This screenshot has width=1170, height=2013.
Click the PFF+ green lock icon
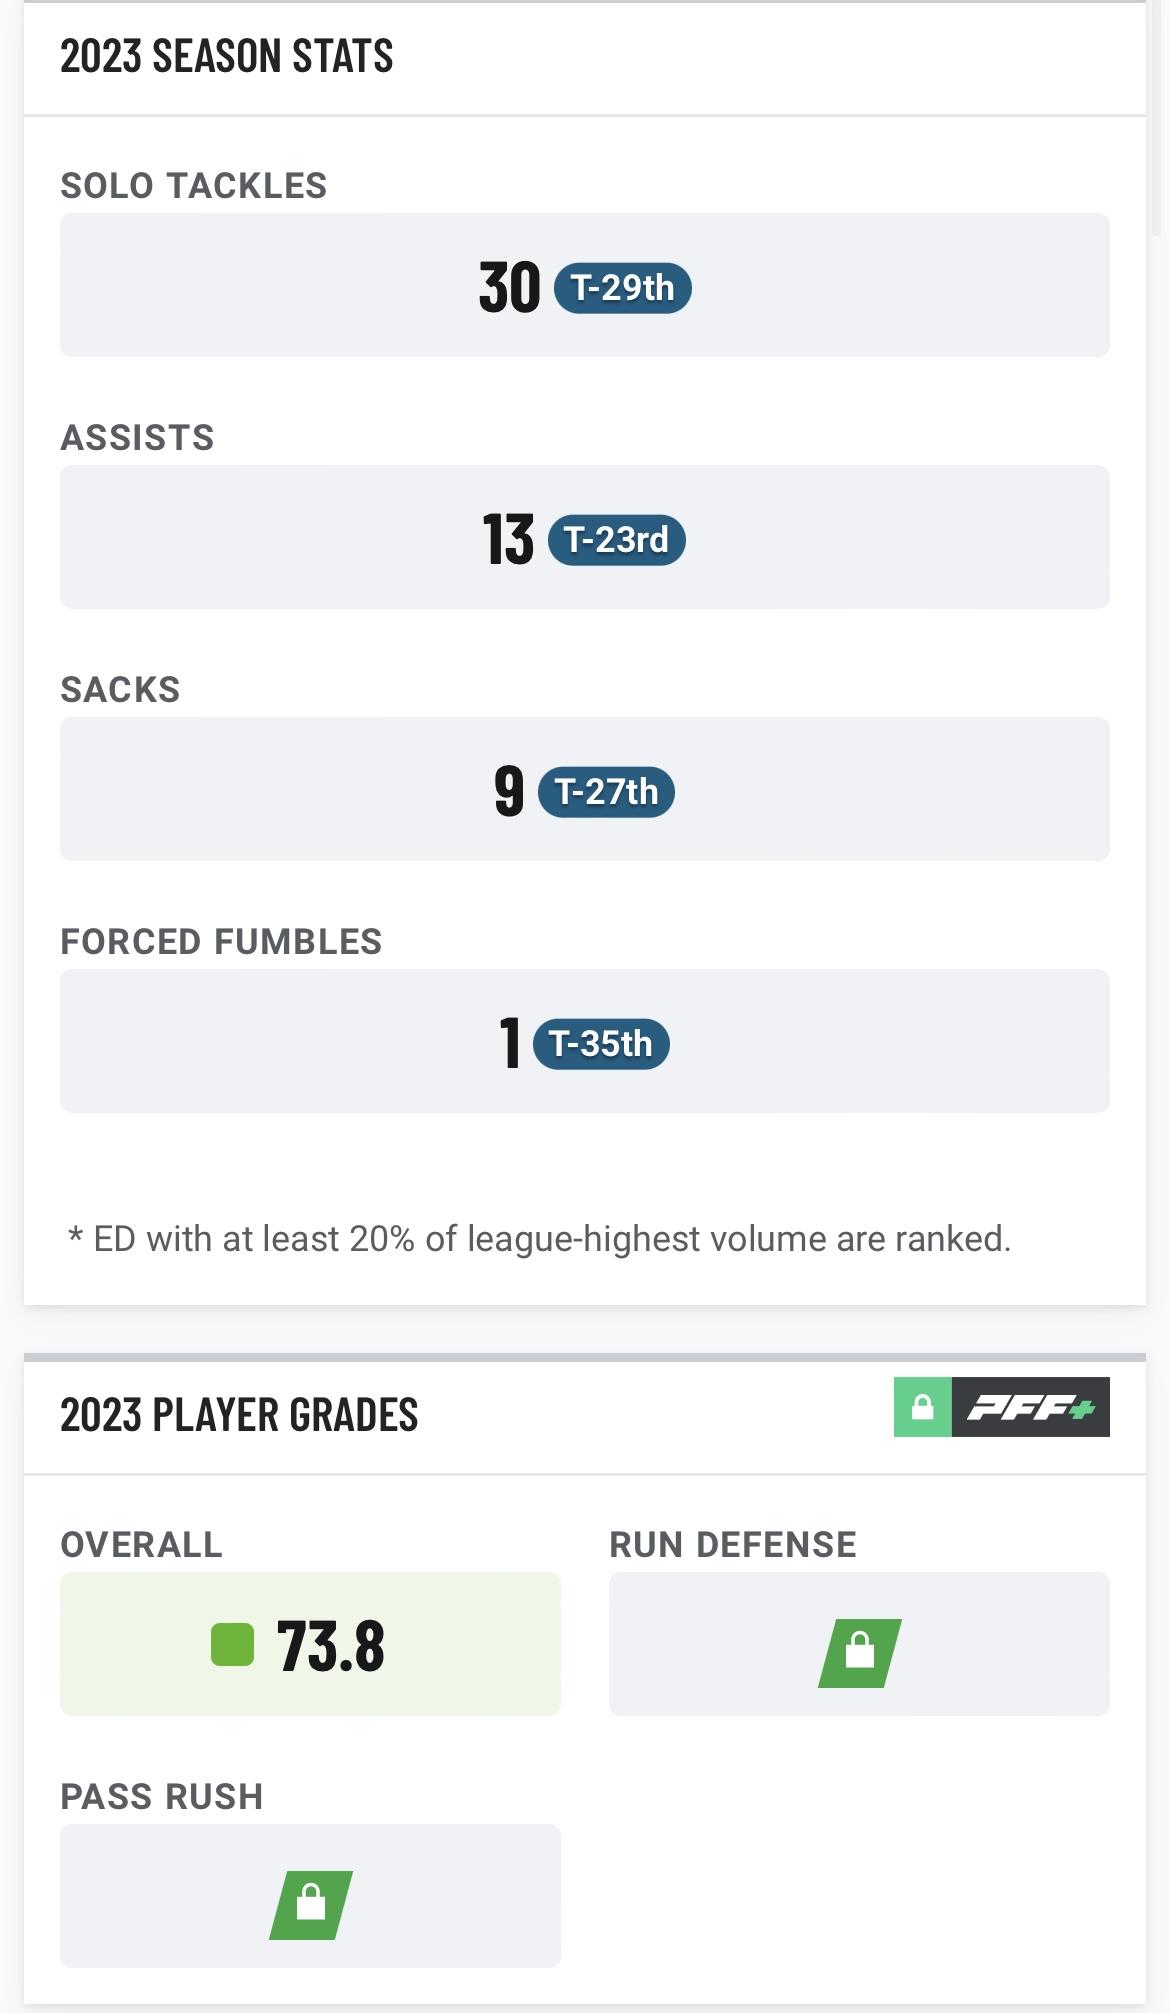(922, 1408)
